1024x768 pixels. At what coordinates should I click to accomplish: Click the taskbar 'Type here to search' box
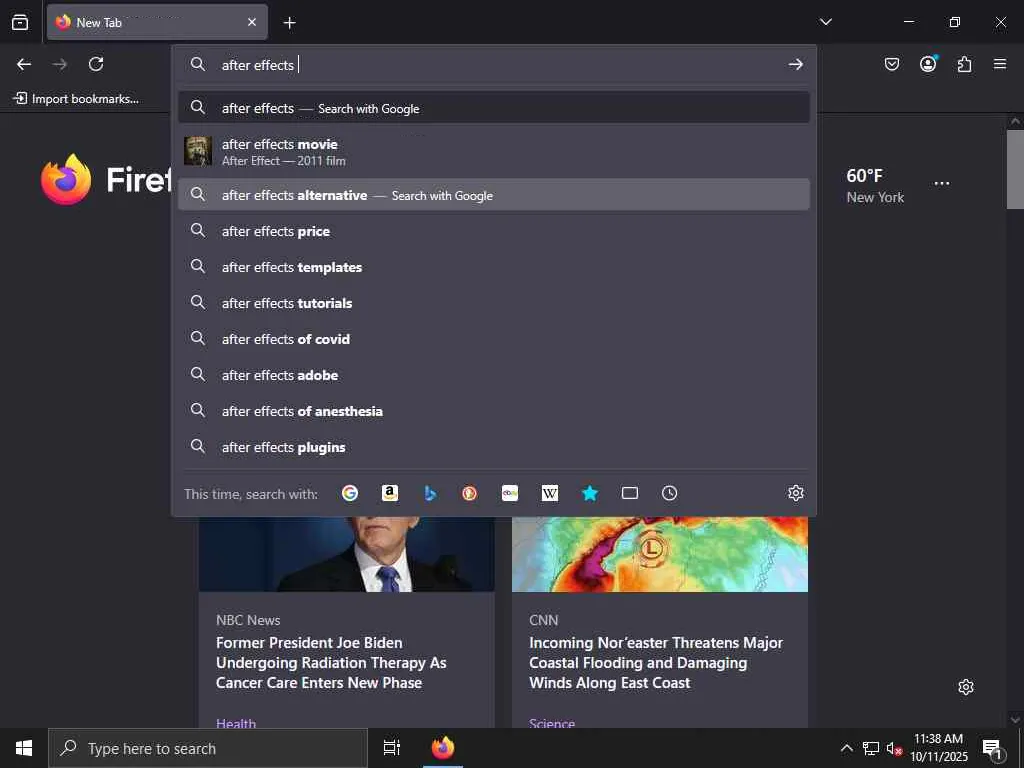click(x=208, y=748)
